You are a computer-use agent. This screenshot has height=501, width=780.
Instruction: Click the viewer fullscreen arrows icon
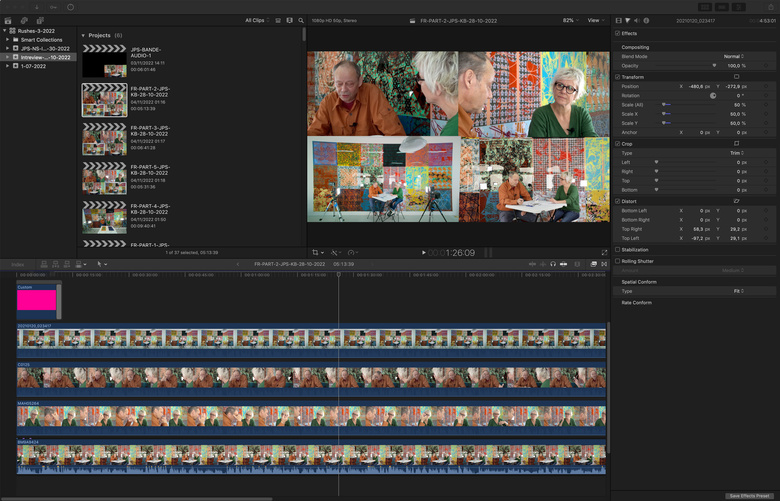click(605, 253)
